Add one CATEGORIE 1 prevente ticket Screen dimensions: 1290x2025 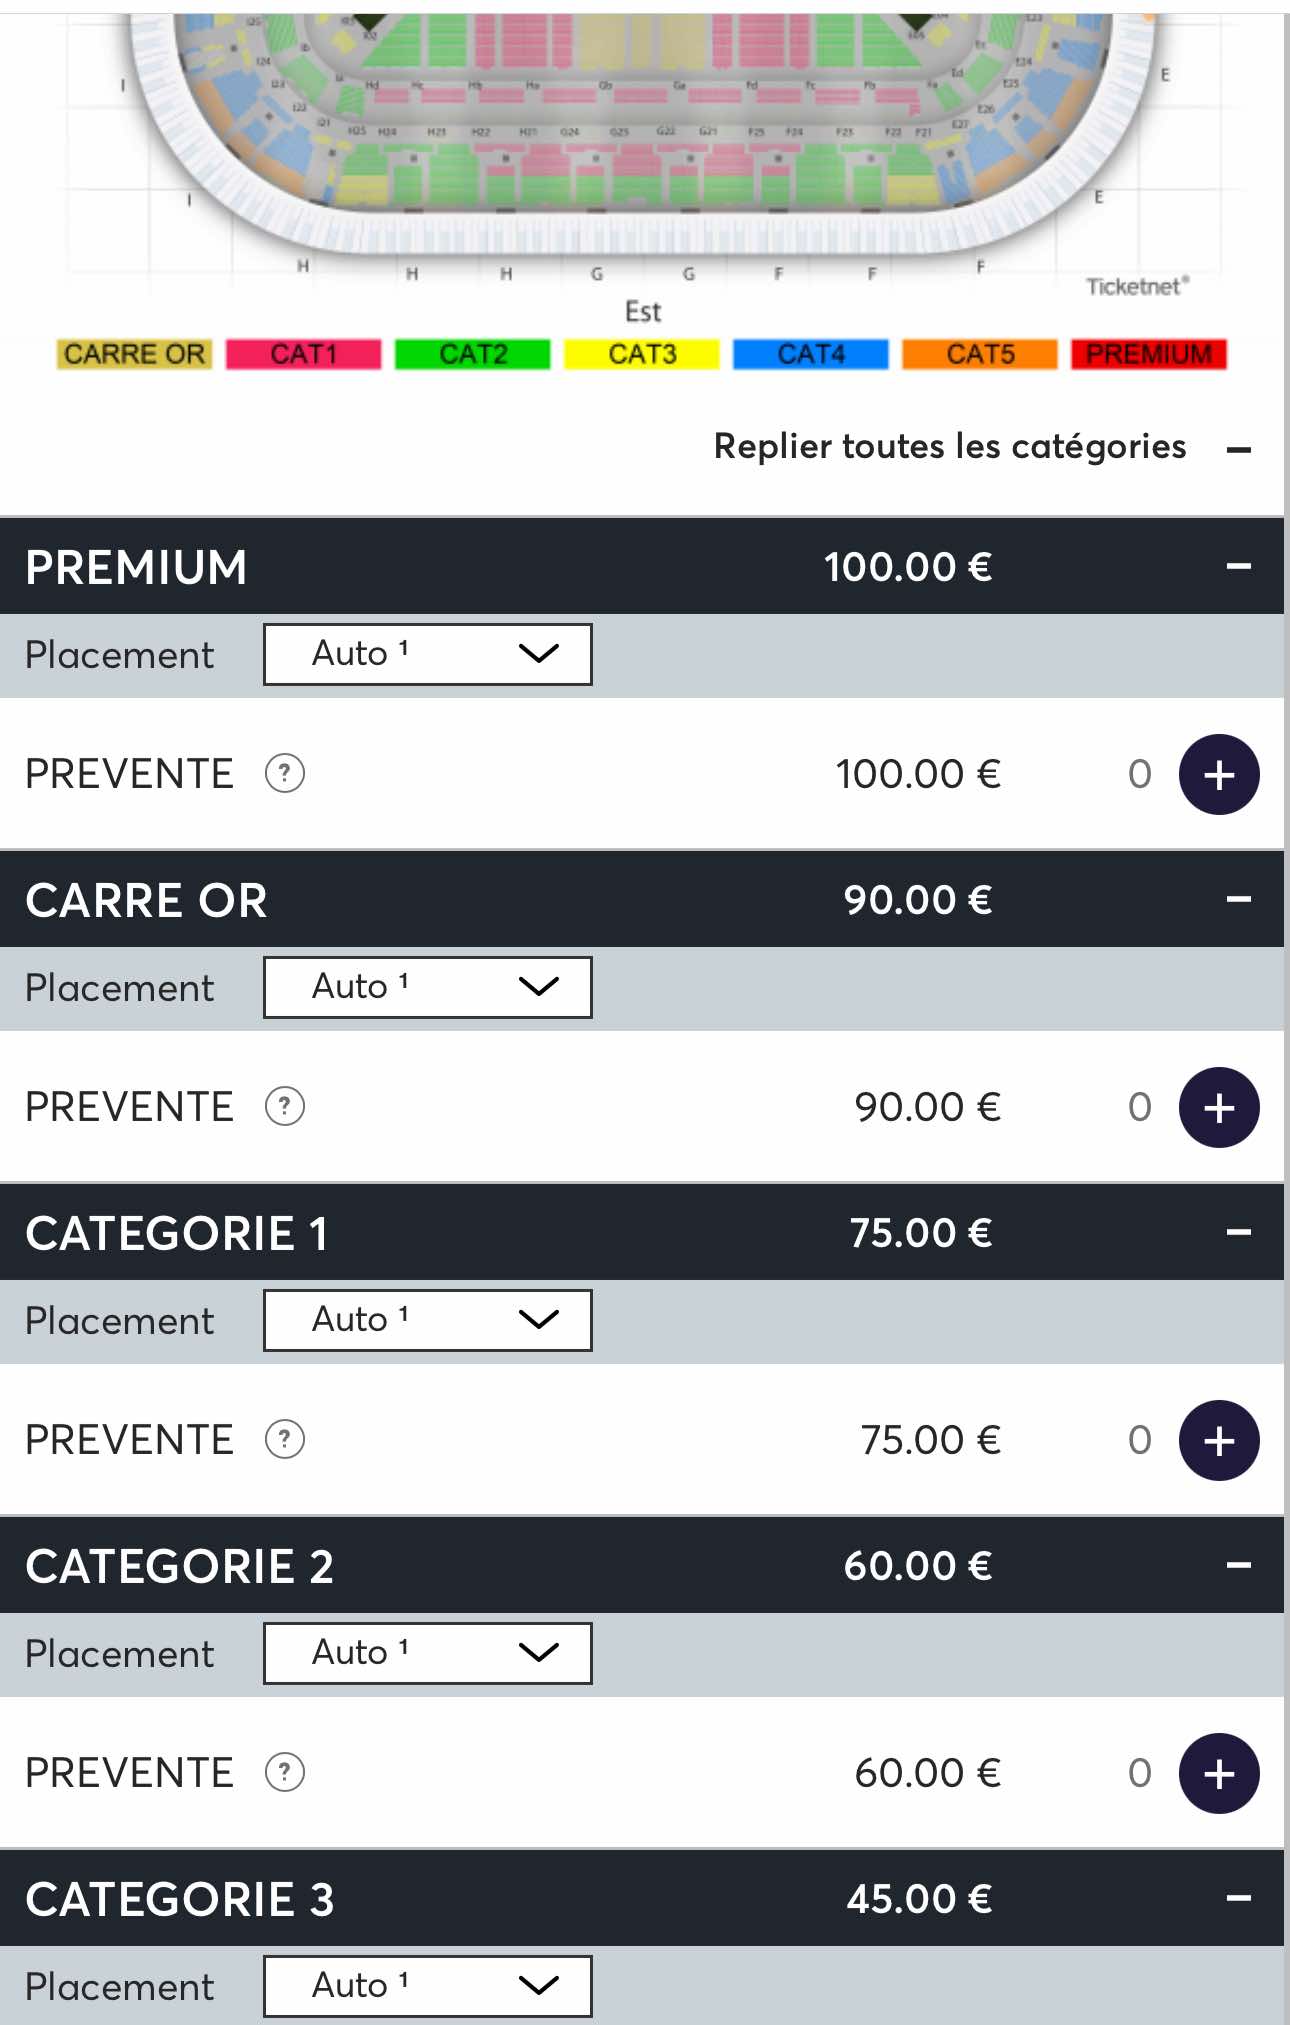1218,1440
